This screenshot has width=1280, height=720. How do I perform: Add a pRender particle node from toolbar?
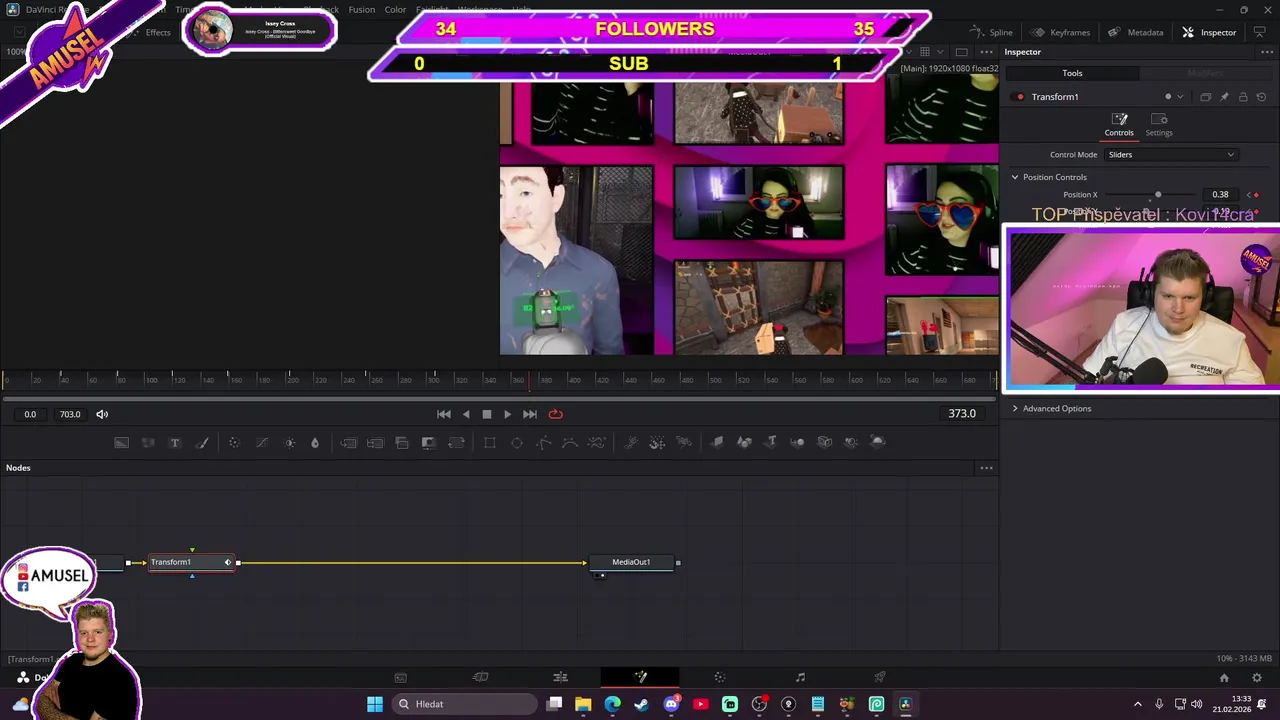click(684, 442)
